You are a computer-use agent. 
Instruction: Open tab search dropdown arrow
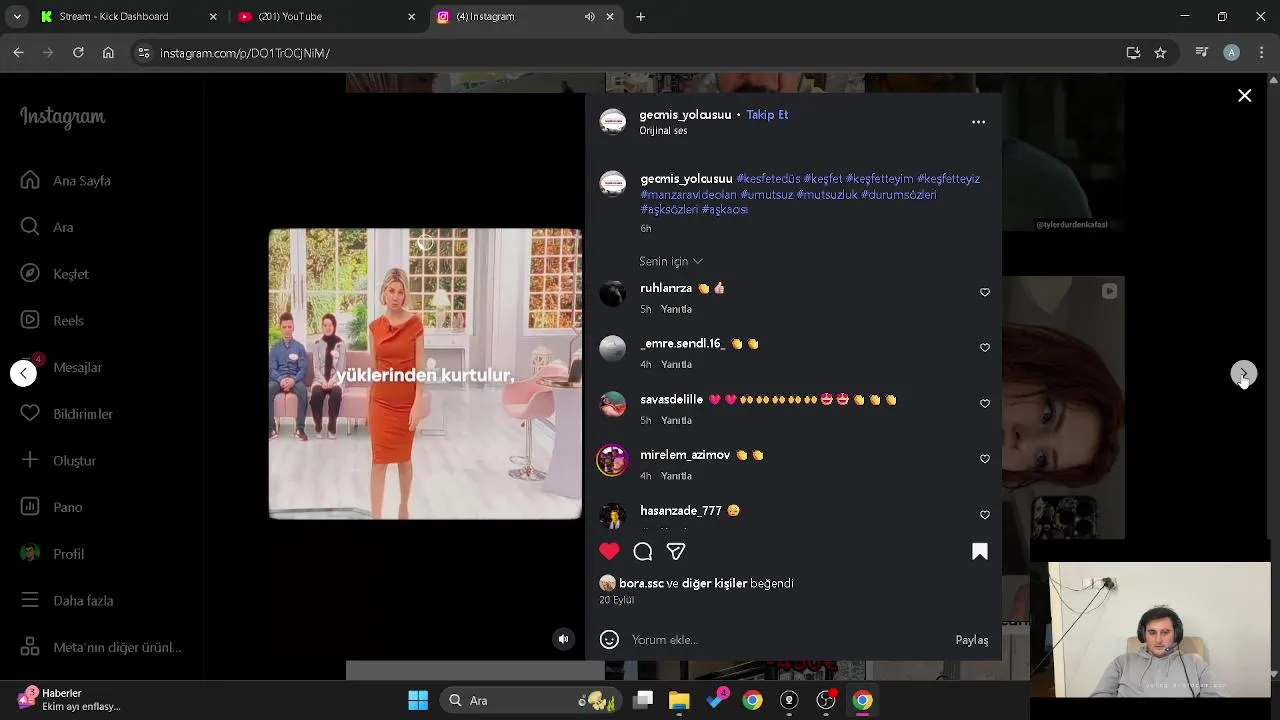coord(17,16)
